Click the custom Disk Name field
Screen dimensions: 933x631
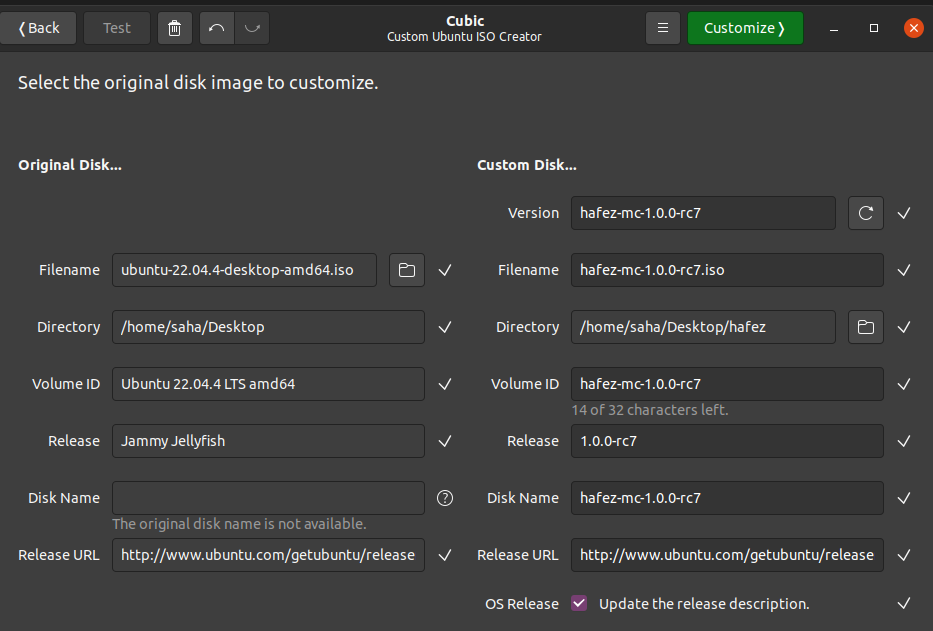(727, 498)
